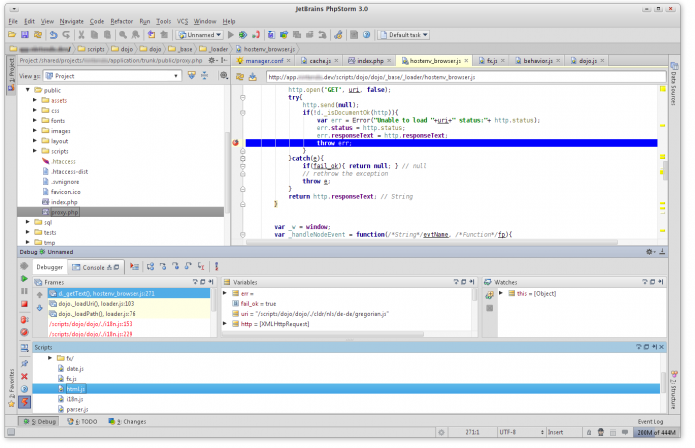This screenshot has width=695, height=448.
Task: Click the Collapse All icon in Project panel
Action: 204,76
